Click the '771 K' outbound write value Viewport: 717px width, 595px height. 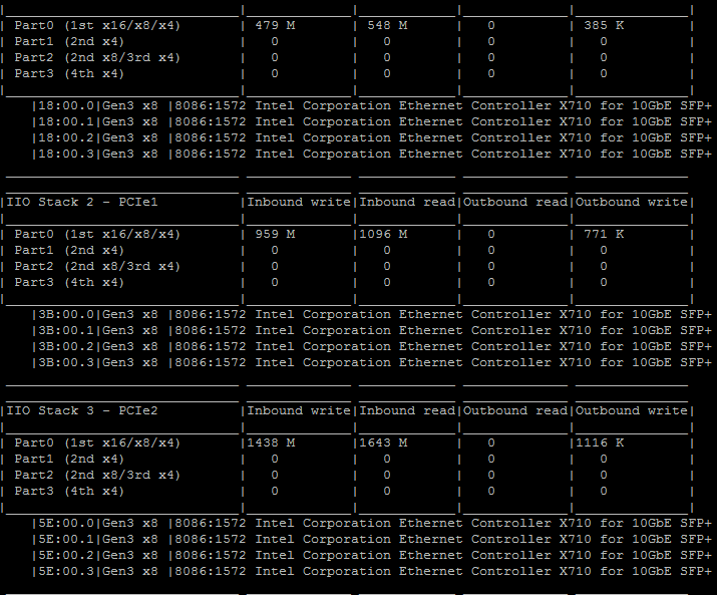[x=604, y=234]
